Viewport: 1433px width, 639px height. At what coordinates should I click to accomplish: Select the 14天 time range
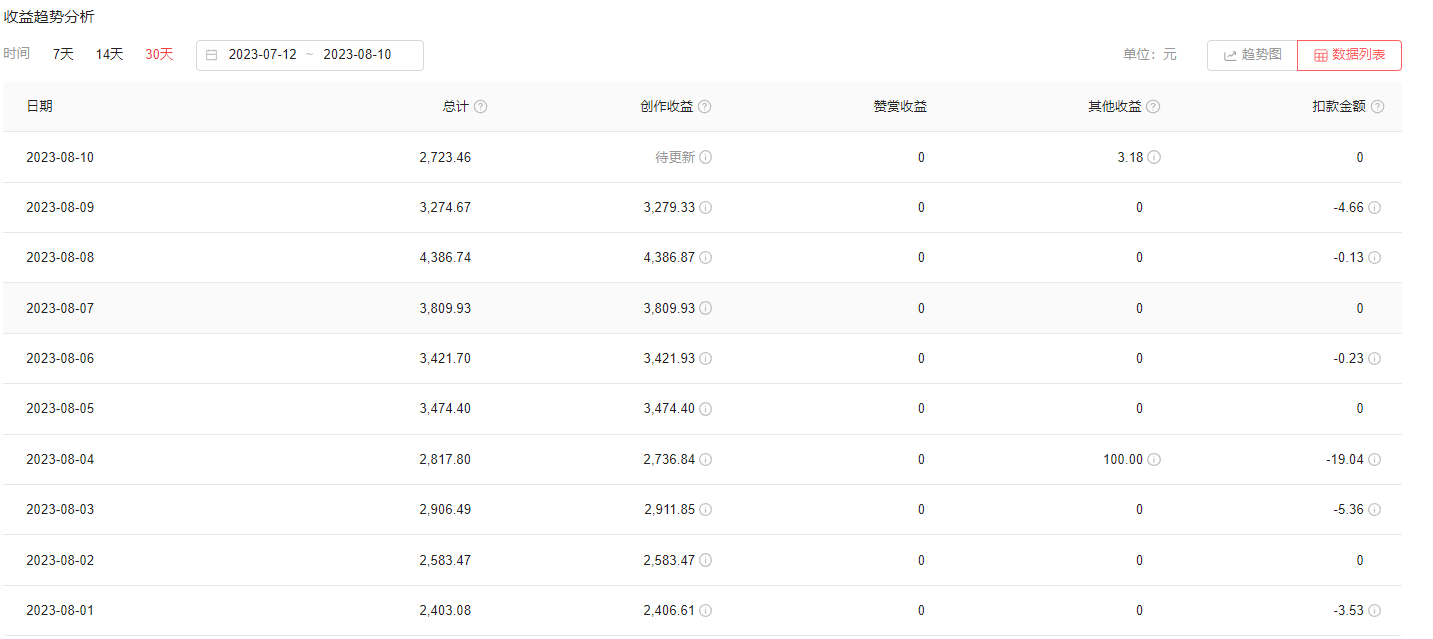pyautogui.click(x=109, y=54)
